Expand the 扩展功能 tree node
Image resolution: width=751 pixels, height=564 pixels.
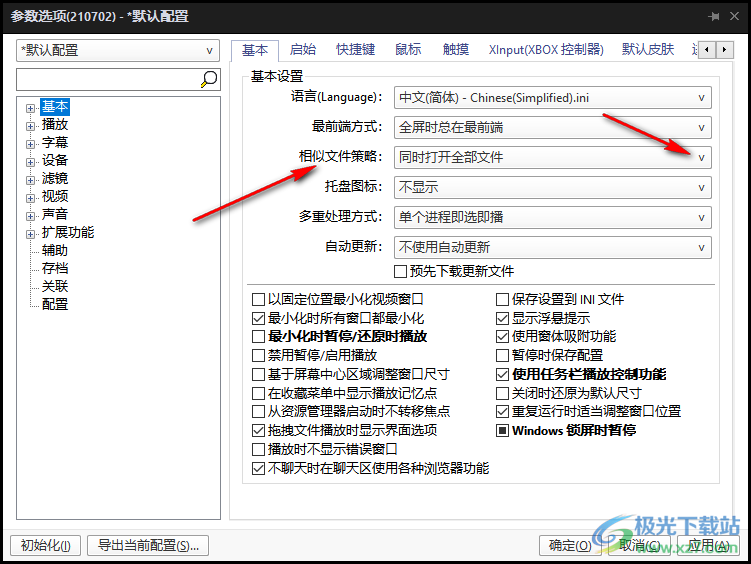[x=31, y=235]
